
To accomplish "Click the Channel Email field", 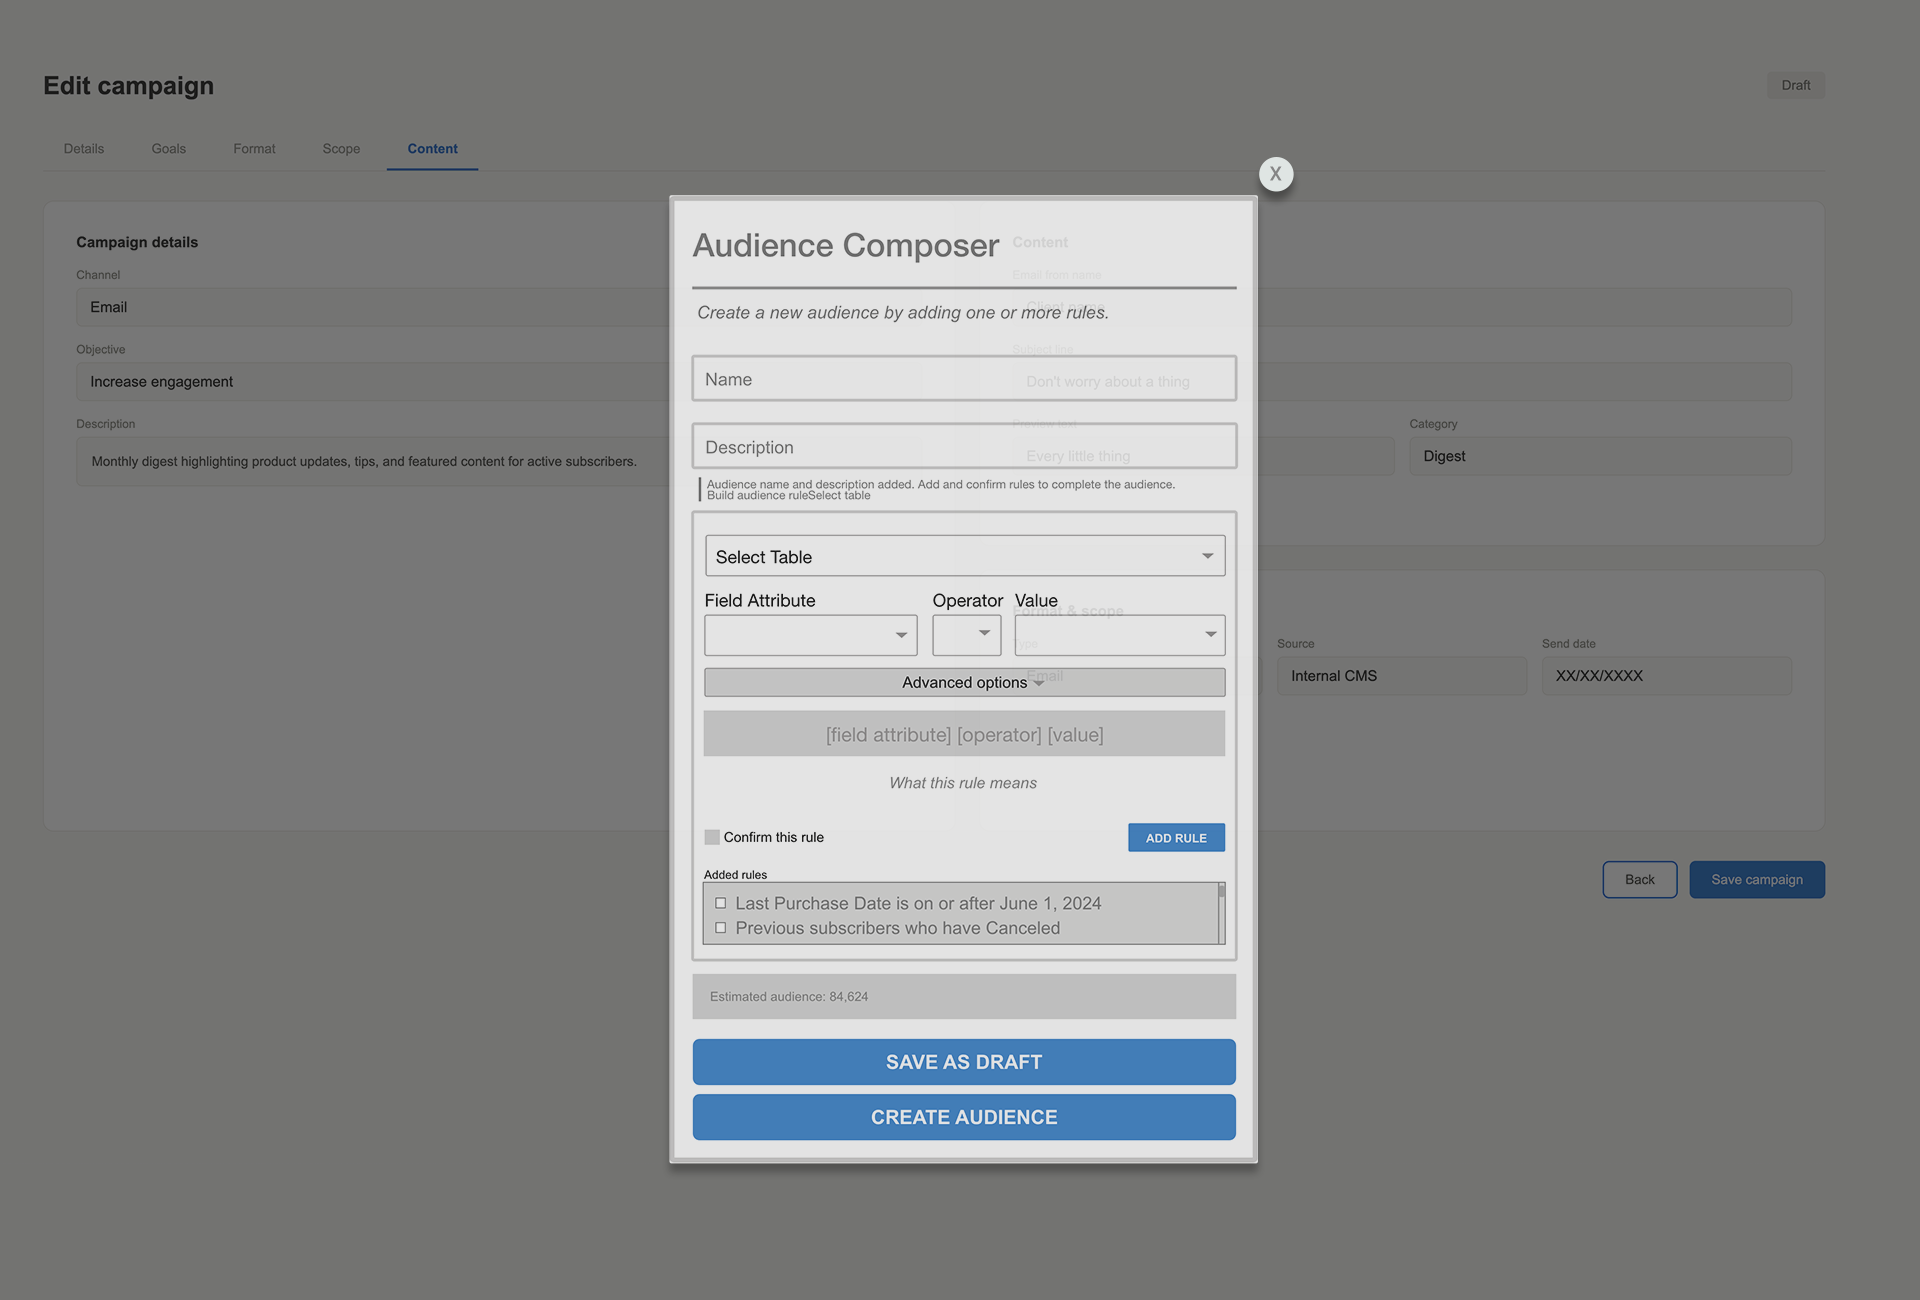I will tap(373, 307).
